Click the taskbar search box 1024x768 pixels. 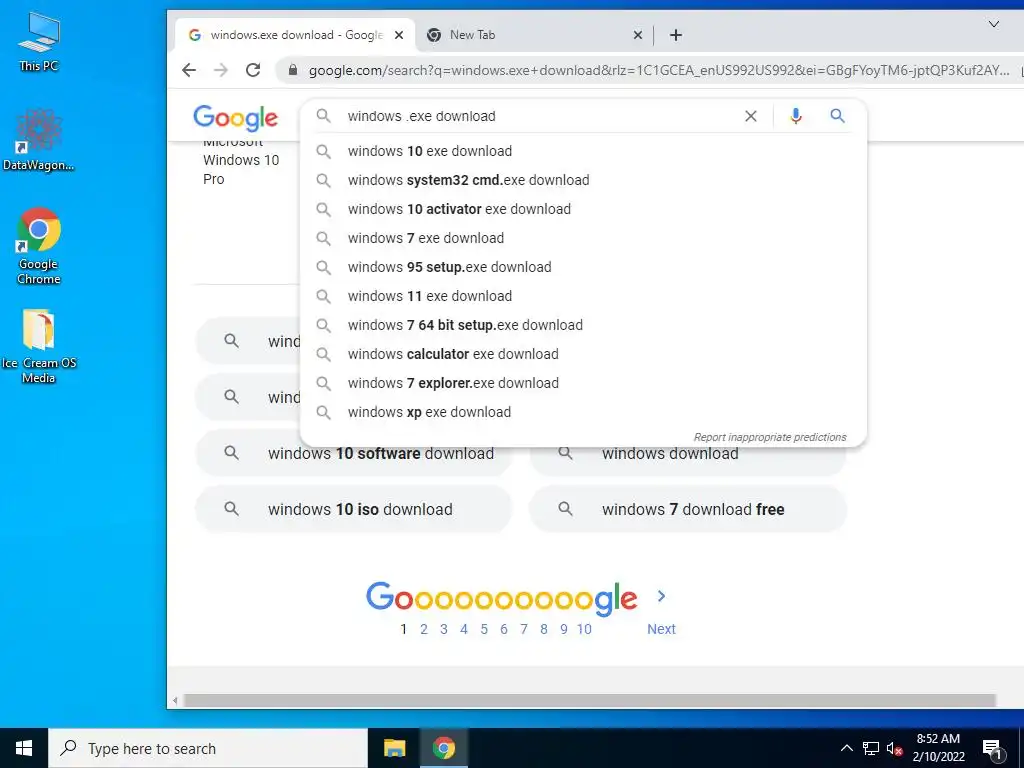coord(208,748)
